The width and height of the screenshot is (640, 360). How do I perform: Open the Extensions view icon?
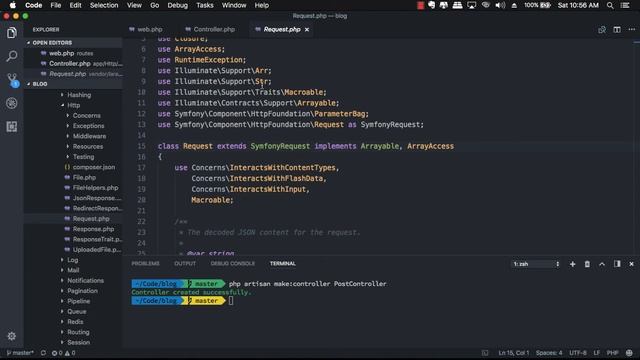tap(12, 127)
